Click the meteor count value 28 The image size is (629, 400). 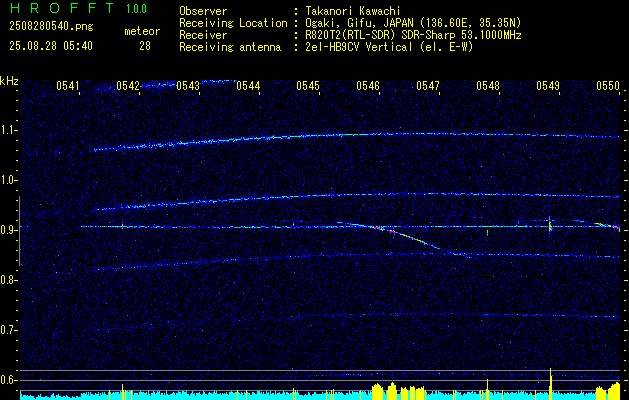(145, 46)
